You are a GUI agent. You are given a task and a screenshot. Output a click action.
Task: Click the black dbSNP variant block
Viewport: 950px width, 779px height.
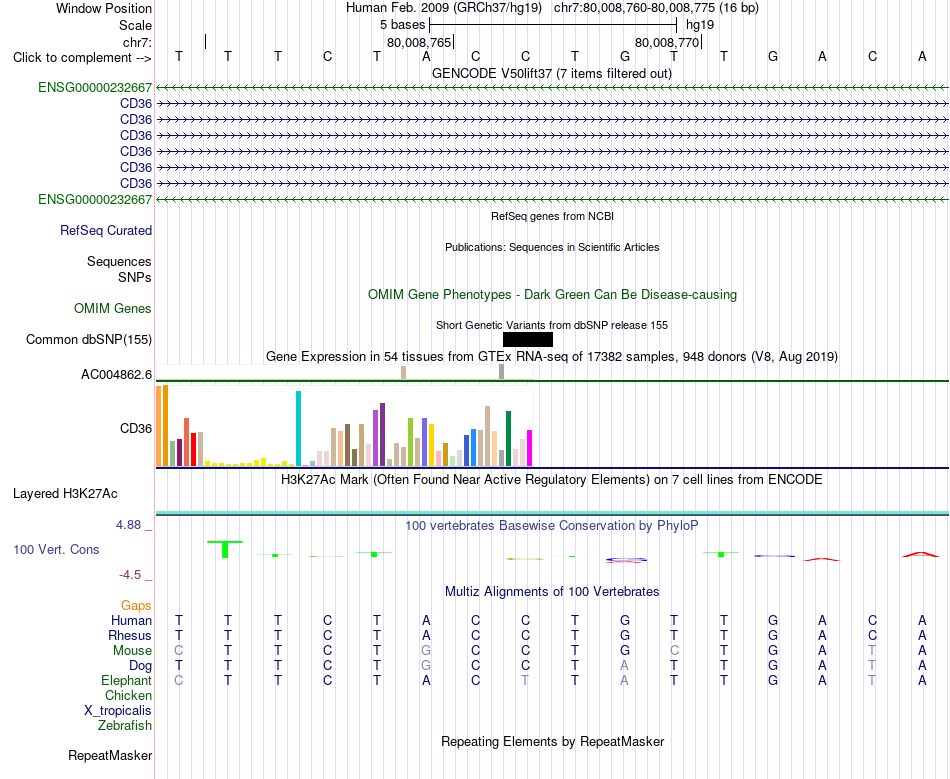tap(528, 339)
